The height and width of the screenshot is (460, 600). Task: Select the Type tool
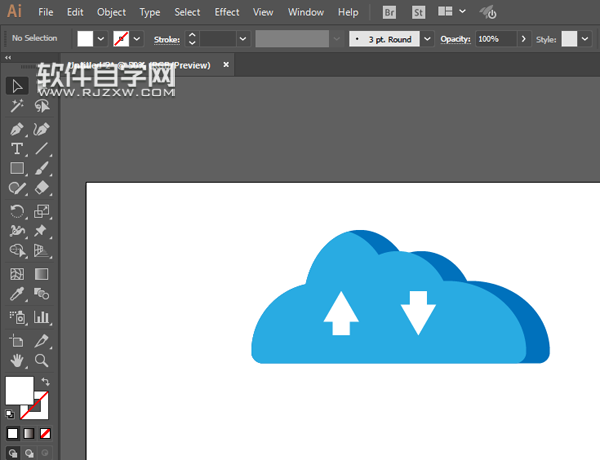17,149
